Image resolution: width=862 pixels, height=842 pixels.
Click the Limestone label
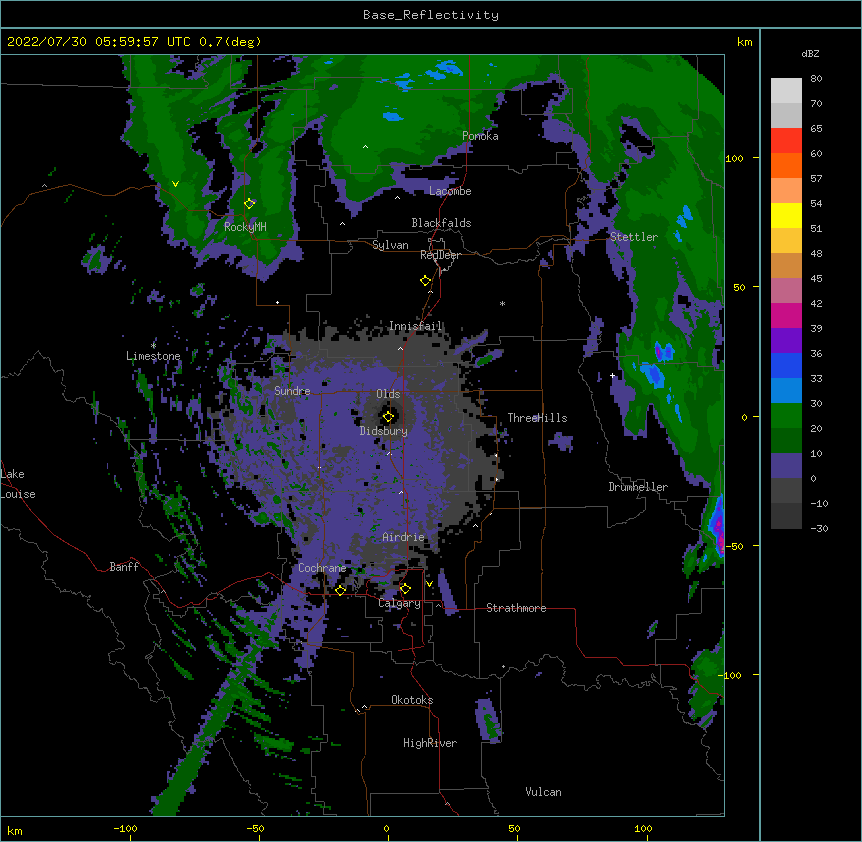pos(153,356)
